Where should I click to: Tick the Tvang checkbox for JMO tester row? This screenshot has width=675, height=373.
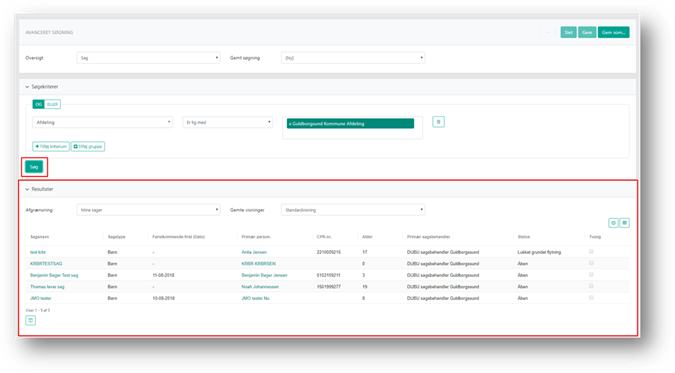(x=591, y=298)
